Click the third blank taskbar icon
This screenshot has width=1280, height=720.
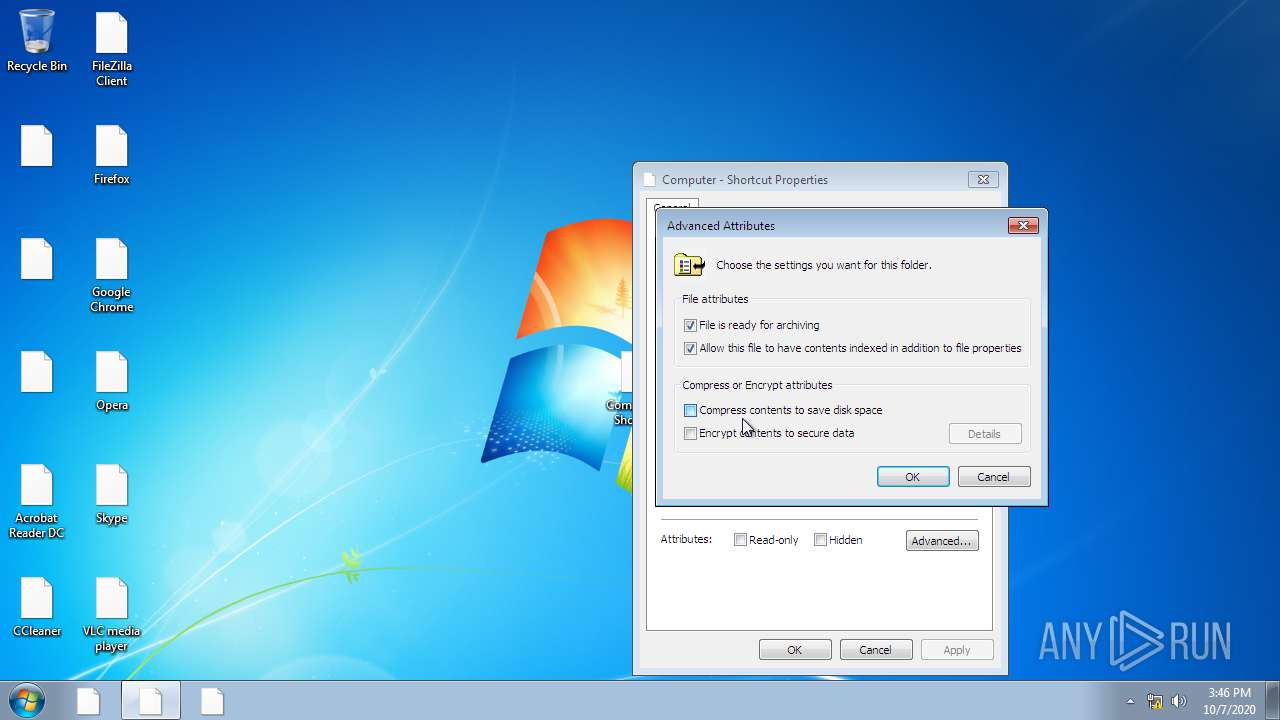pyautogui.click(x=212, y=701)
